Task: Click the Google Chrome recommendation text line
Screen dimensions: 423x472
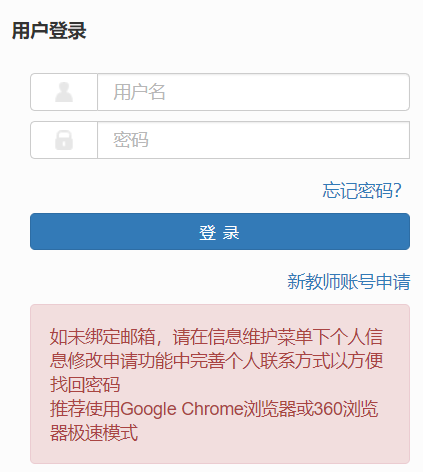Action: [x=214, y=409]
